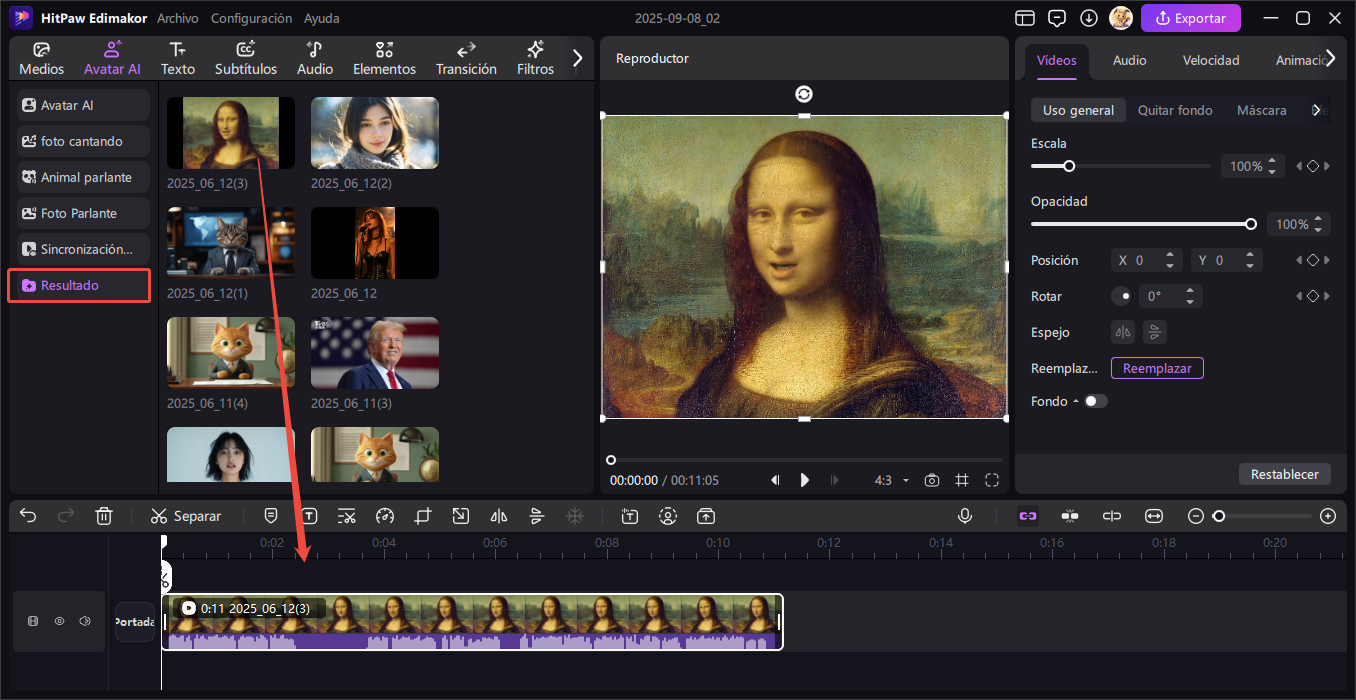The width and height of the screenshot is (1356, 700).
Task: Open the Archivo menu
Action: tap(178, 18)
